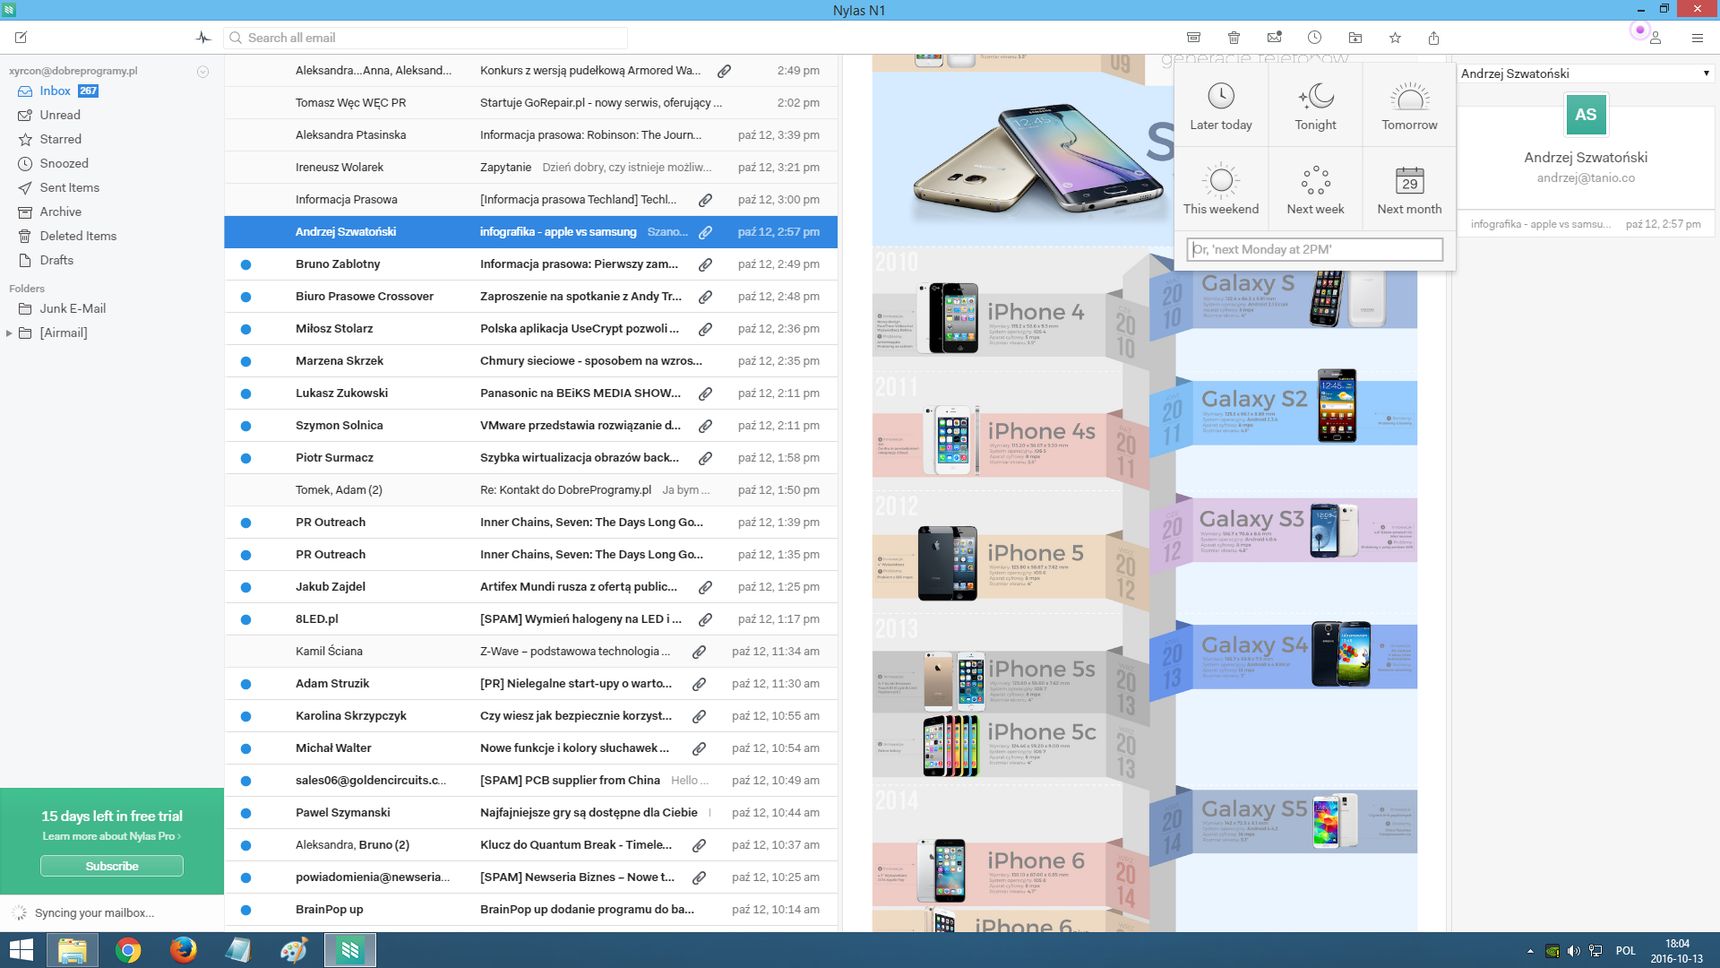Snooze email until Tonight
The image size is (1720, 968).
1315,106
